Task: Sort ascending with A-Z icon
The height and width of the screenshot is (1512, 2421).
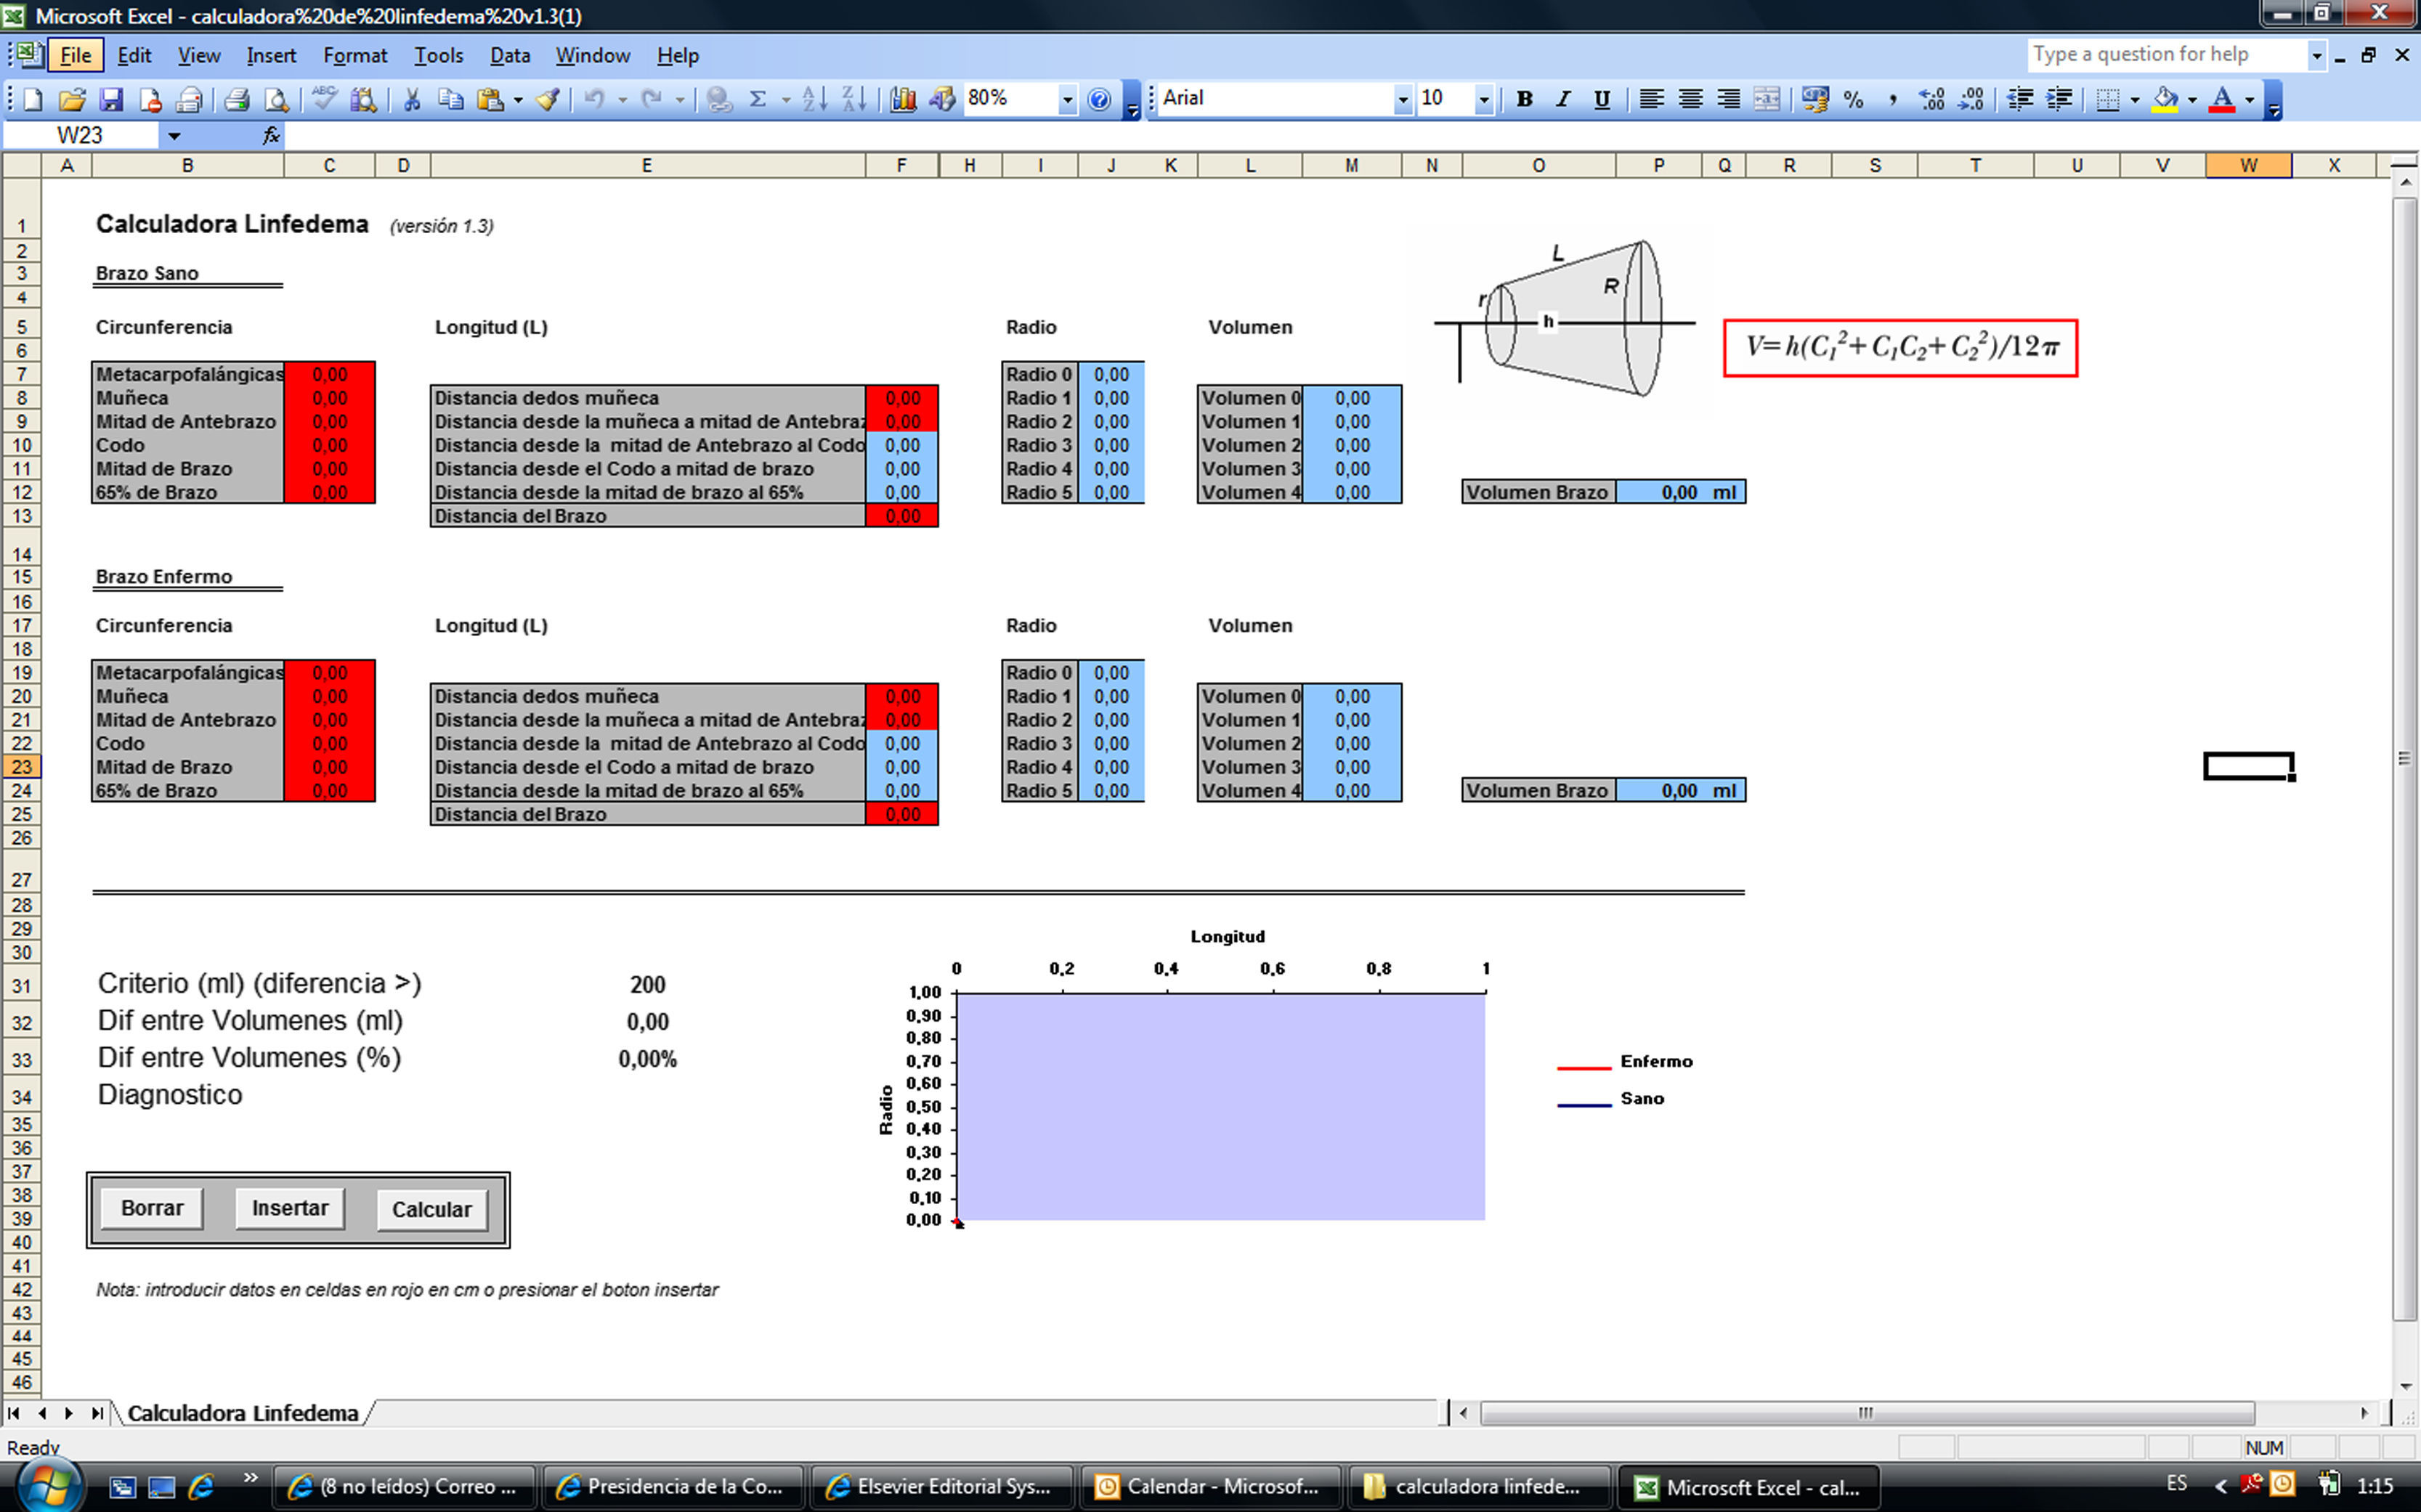Action: 814,99
